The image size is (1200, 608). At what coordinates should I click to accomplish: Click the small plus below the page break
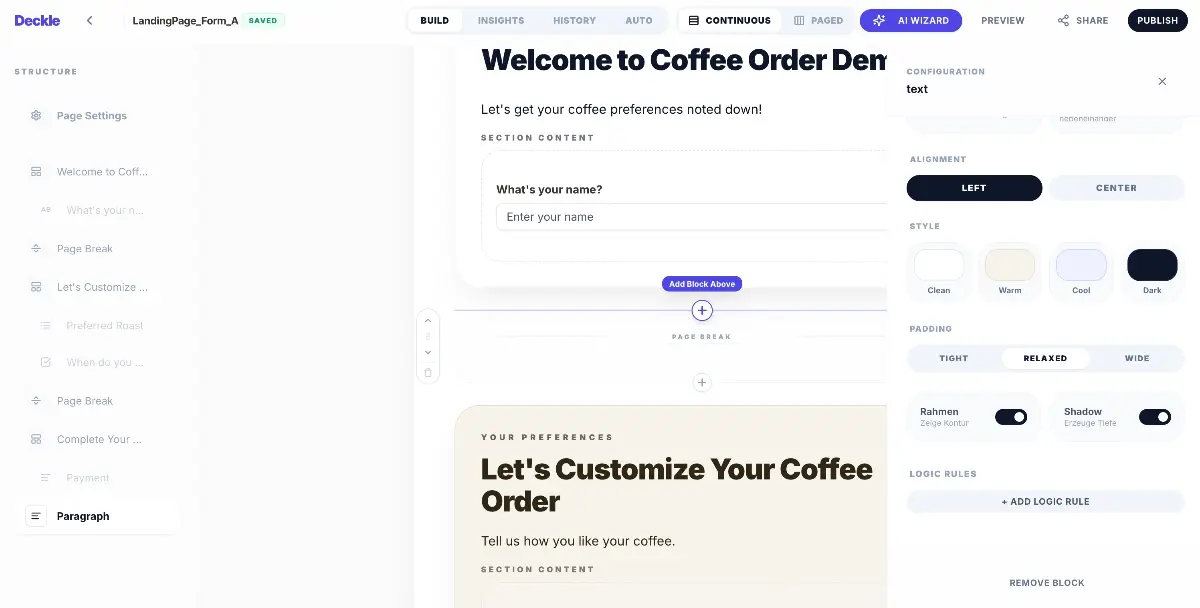coord(702,383)
